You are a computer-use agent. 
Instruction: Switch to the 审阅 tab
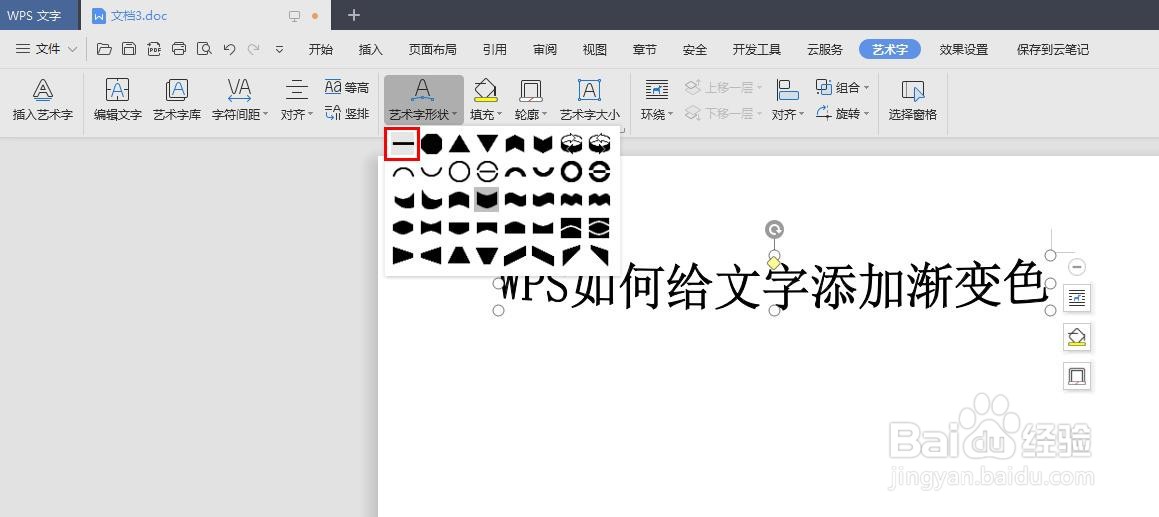point(545,50)
